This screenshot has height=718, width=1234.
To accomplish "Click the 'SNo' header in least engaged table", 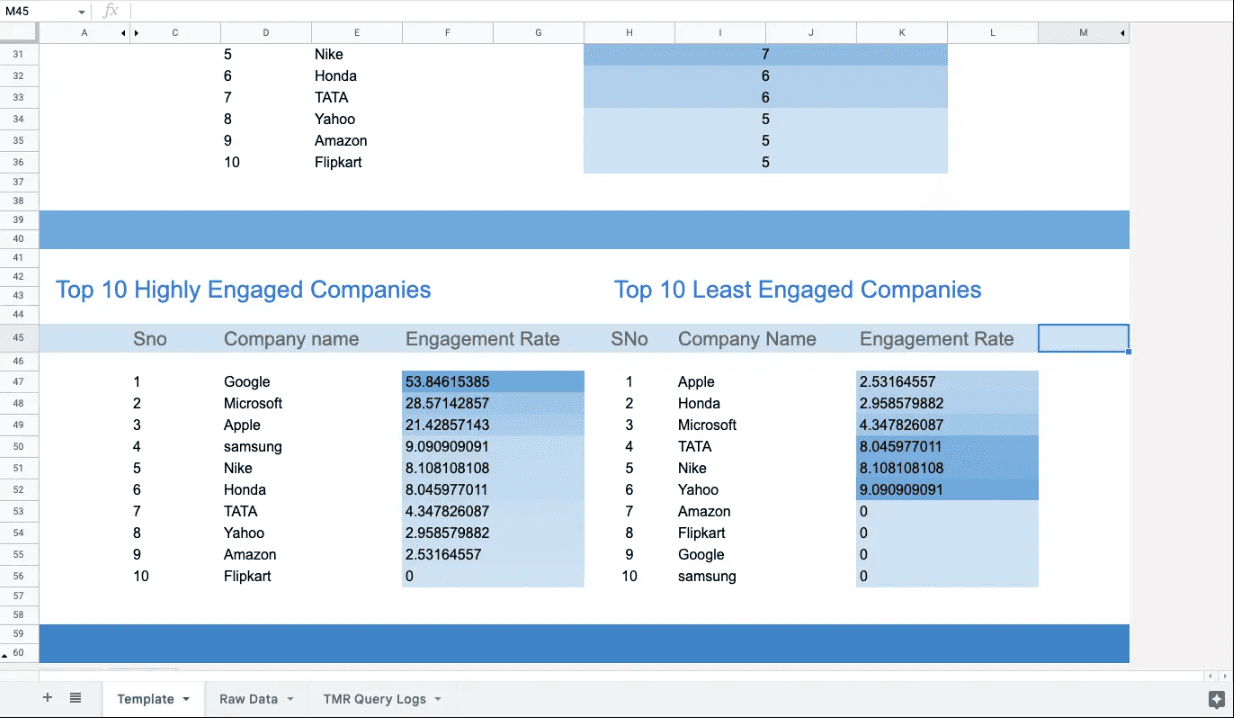I will pyautogui.click(x=629, y=339).
